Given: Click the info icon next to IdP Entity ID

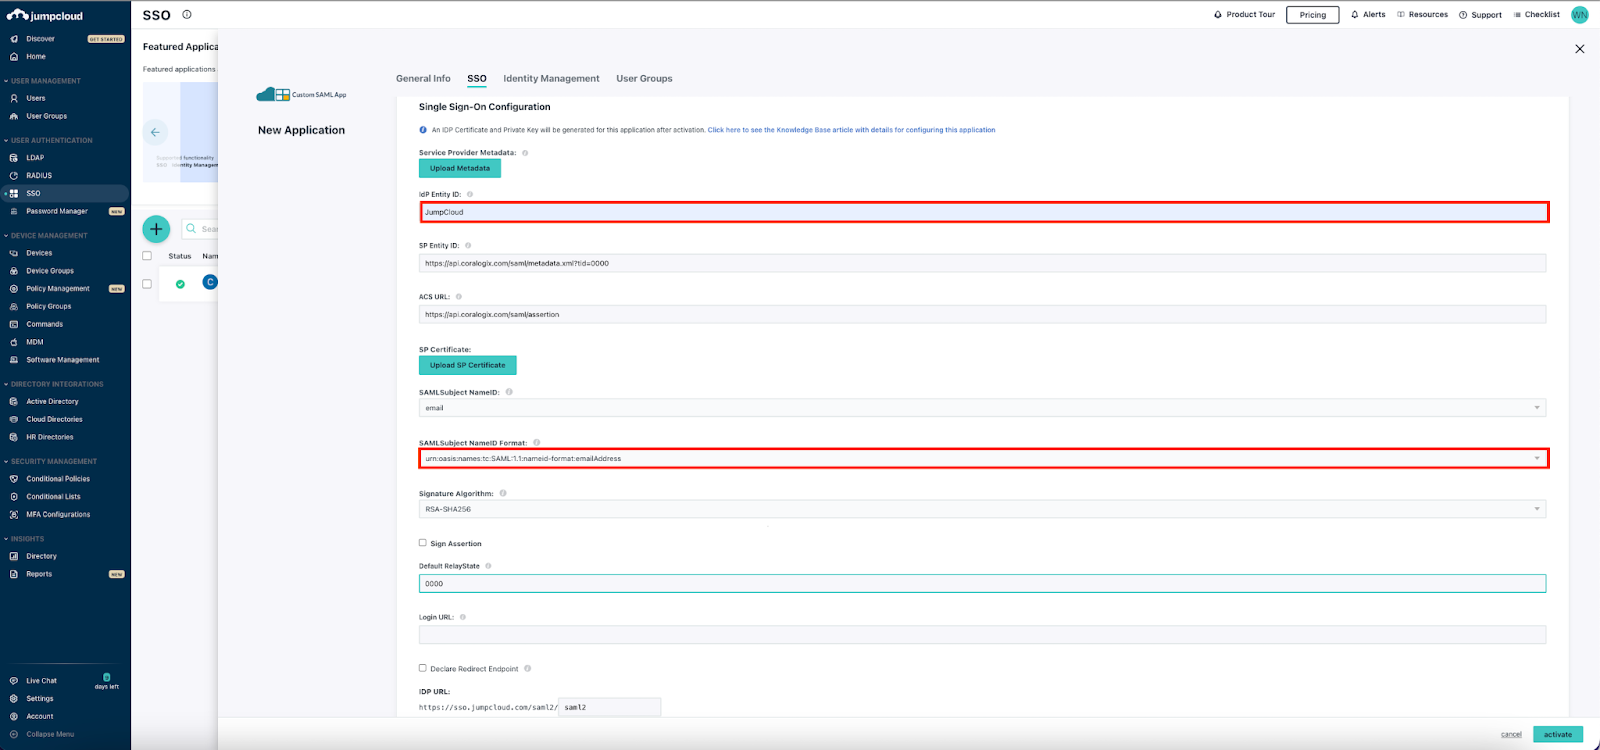Looking at the screenshot, I should pos(470,195).
